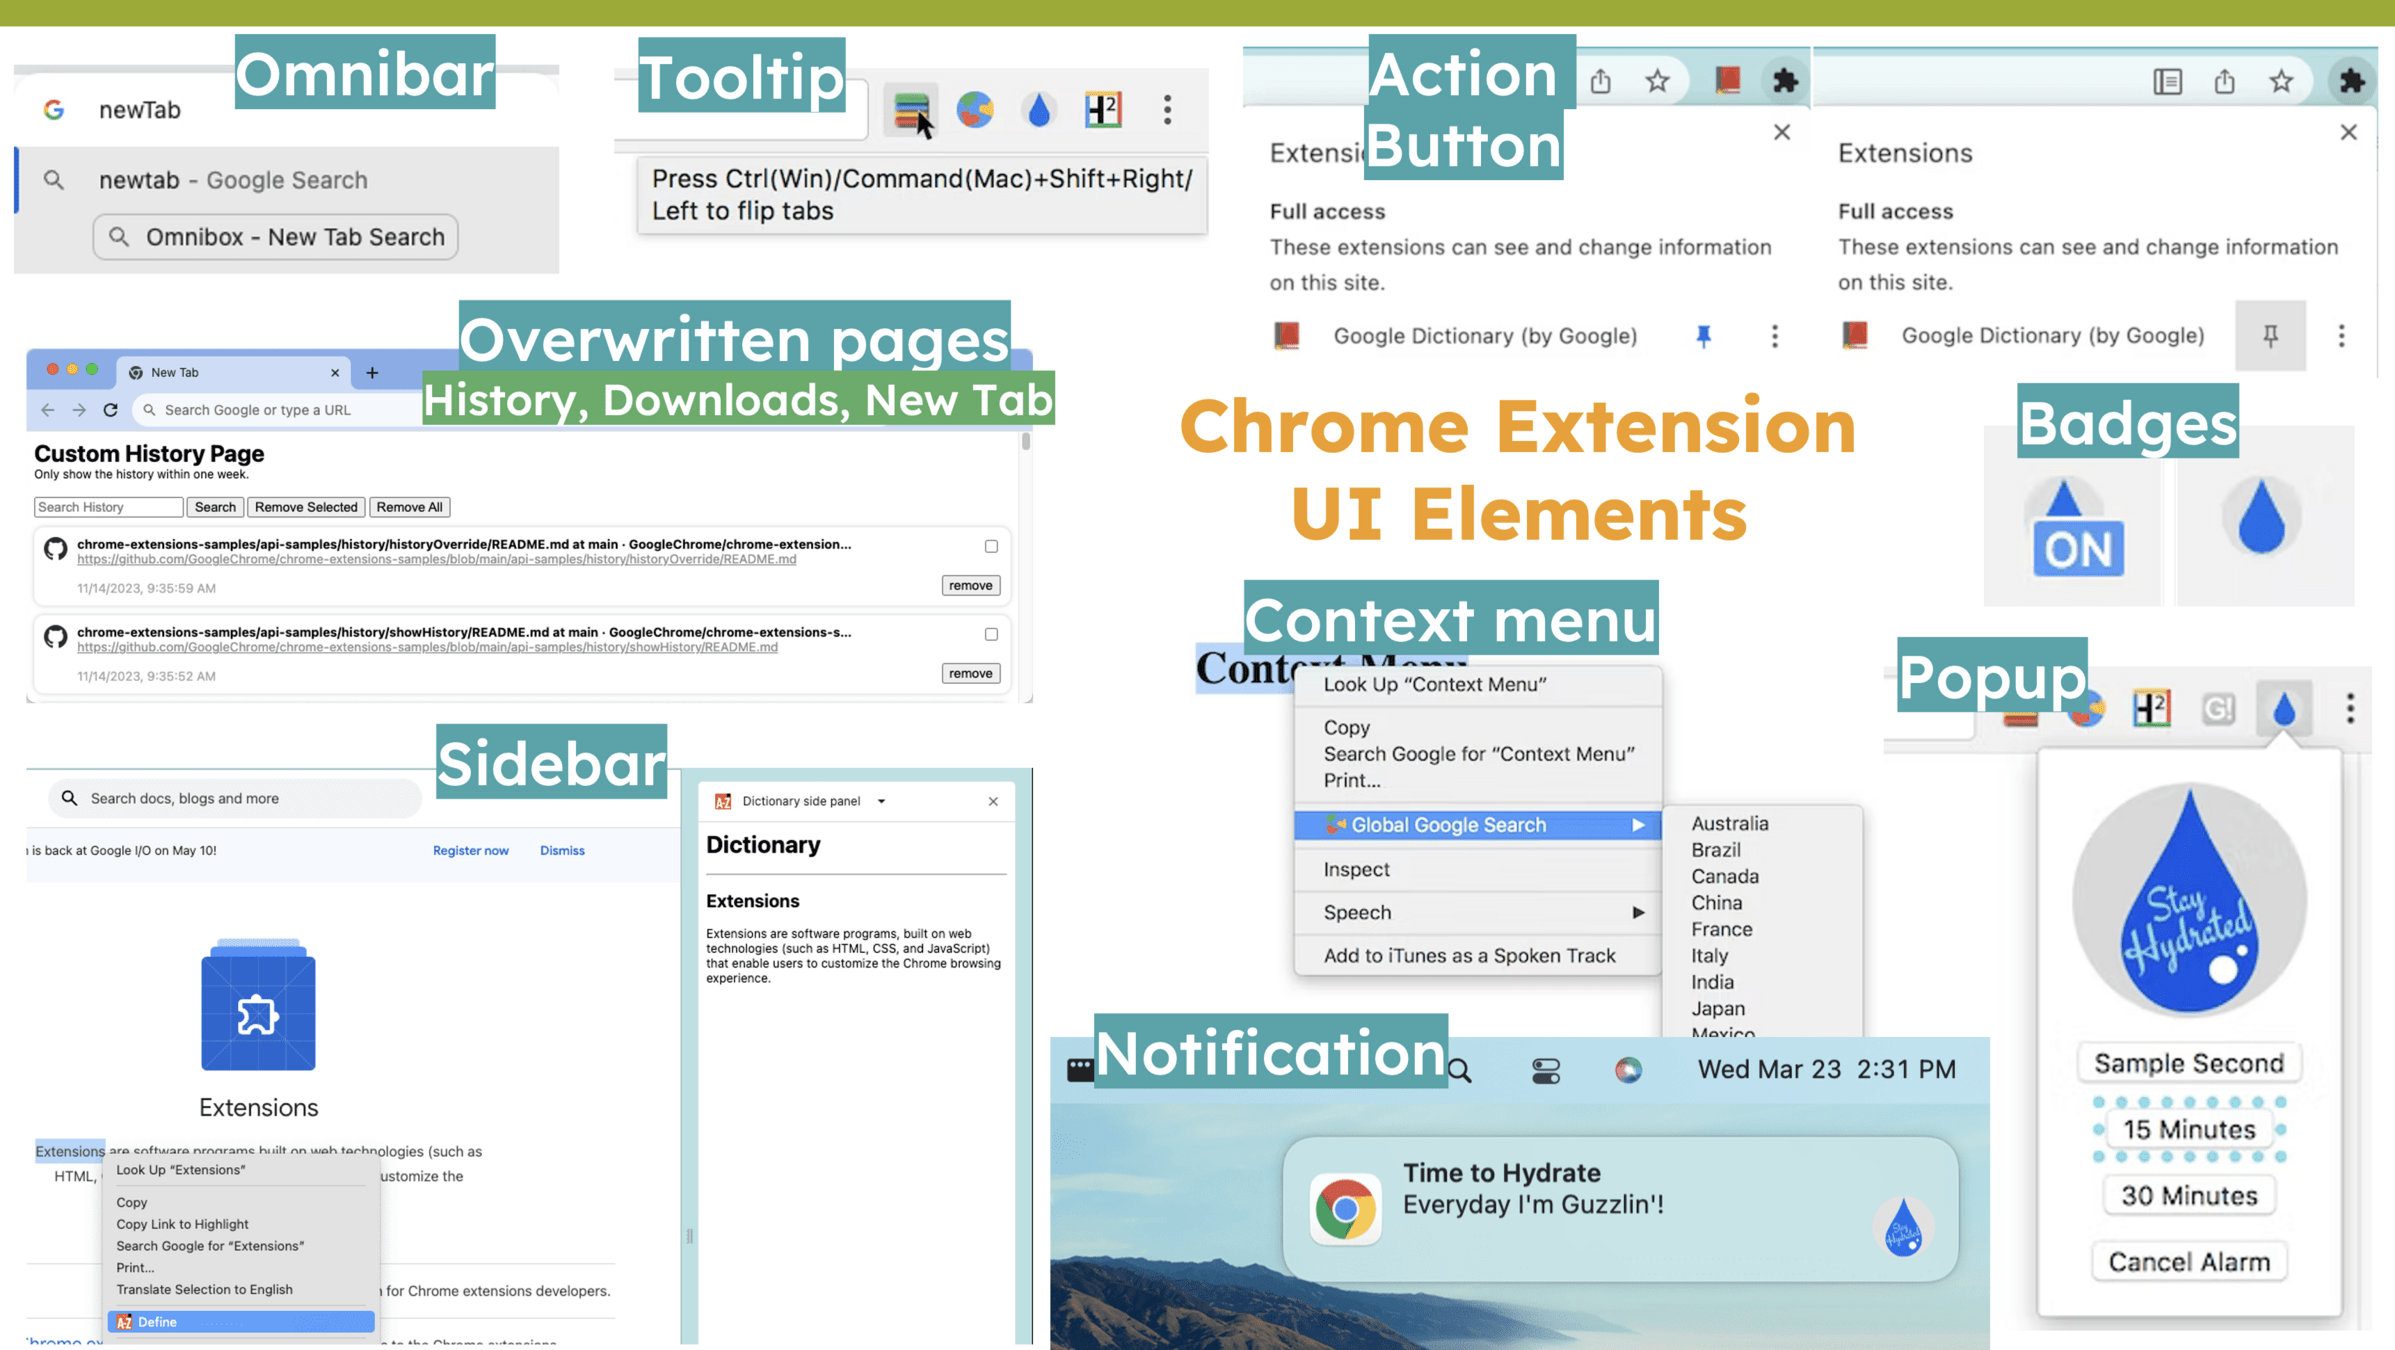
Task: Click the blue water drop icon in Tooltip toolbar
Action: pos(1039,110)
